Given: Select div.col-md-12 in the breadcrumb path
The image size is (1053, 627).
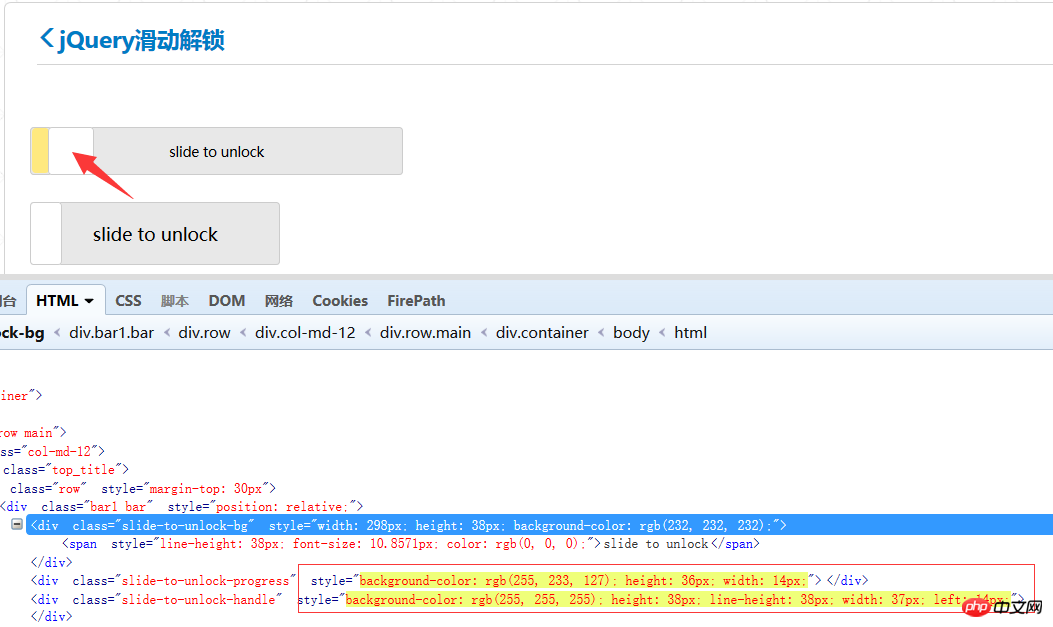Looking at the screenshot, I should click(x=305, y=333).
